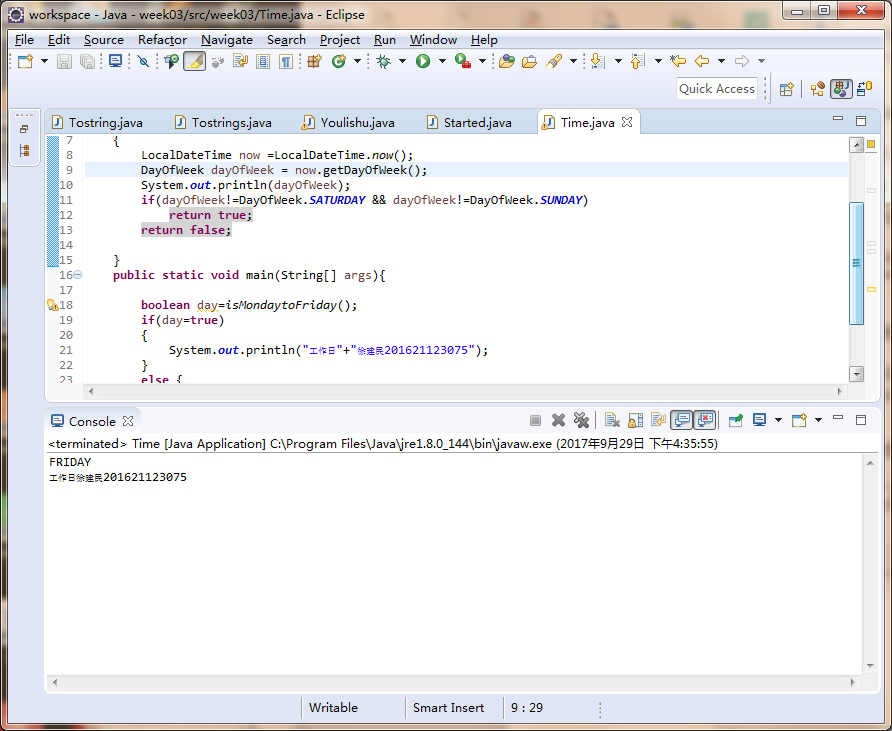
Task: Toggle Show Console on Standard Error
Action: tap(705, 420)
